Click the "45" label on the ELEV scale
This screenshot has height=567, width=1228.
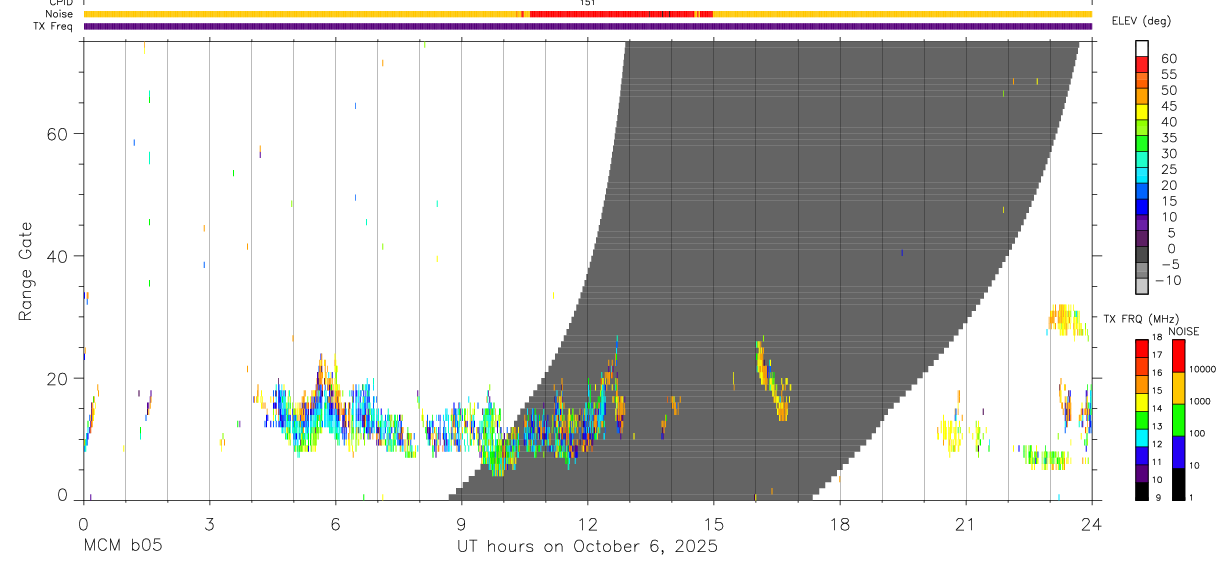(1167, 106)
